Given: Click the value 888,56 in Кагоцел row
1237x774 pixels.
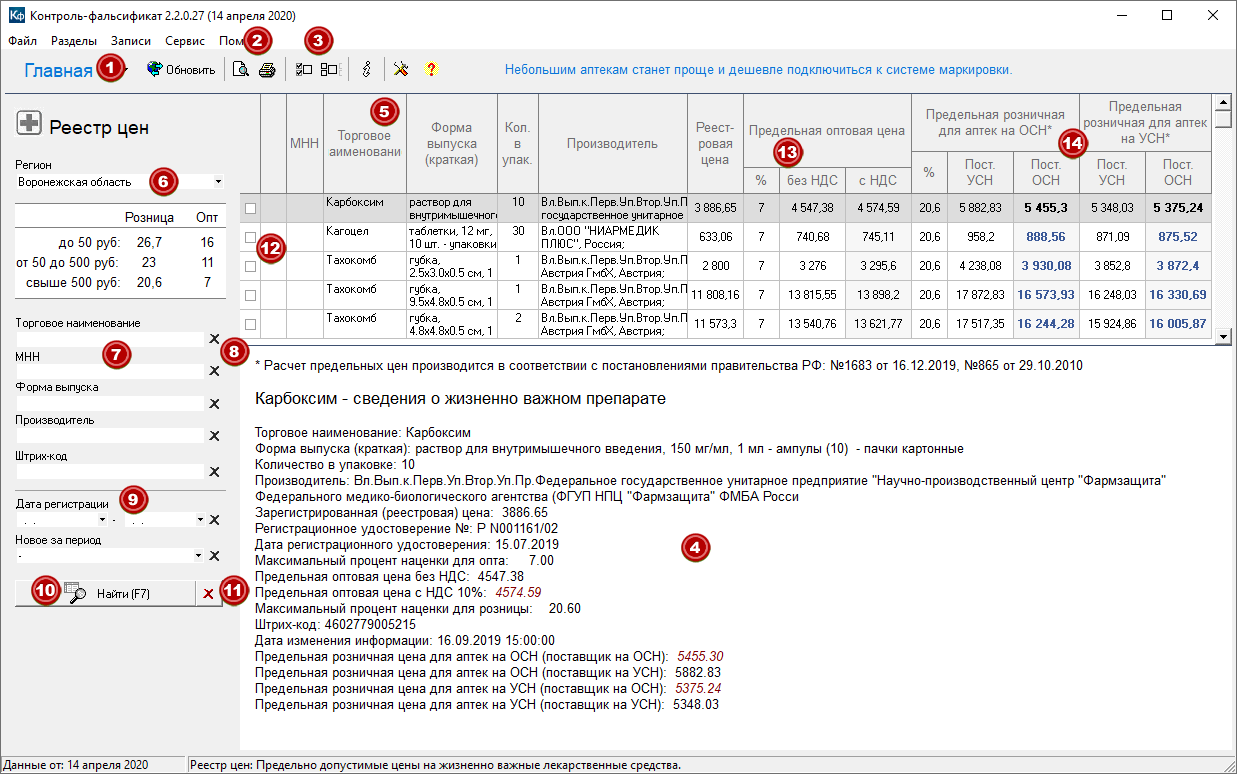Looking at the screenshot, I should pyautogui.click(x=1046, y=237).
